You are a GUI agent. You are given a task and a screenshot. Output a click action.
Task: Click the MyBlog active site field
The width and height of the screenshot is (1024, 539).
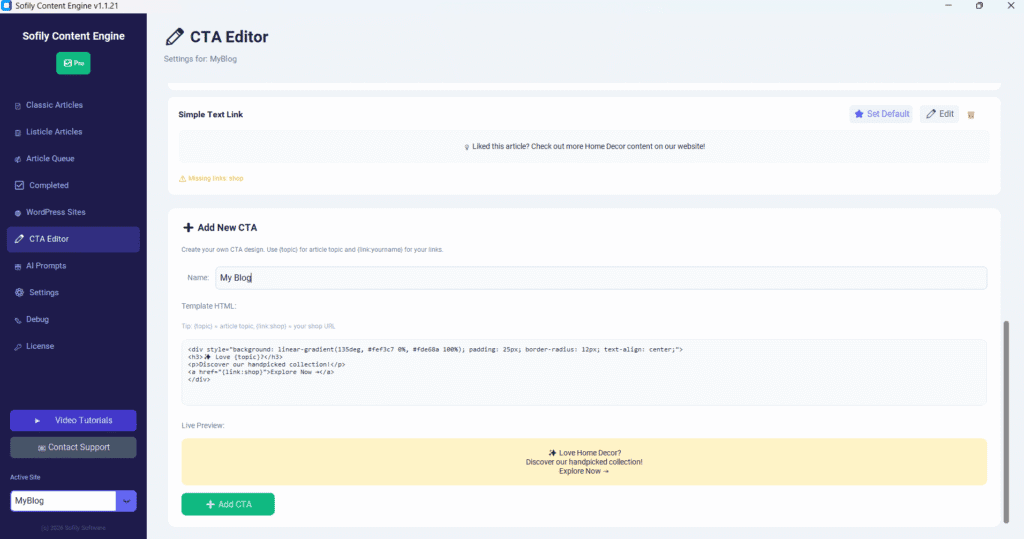tap(63, 501)
